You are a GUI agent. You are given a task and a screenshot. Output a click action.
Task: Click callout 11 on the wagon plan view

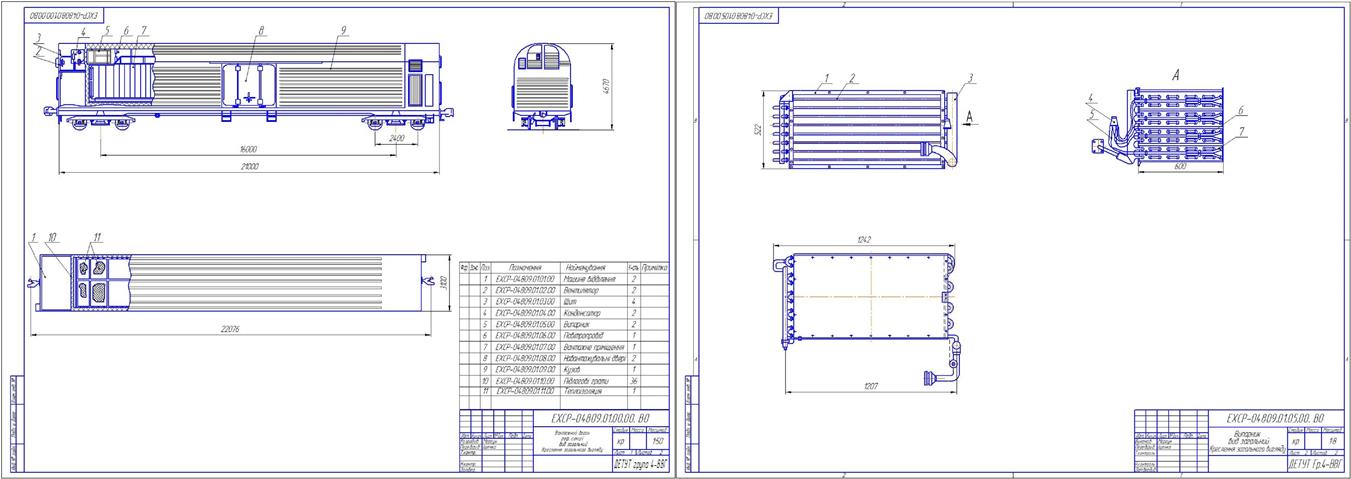pos(95,237)
